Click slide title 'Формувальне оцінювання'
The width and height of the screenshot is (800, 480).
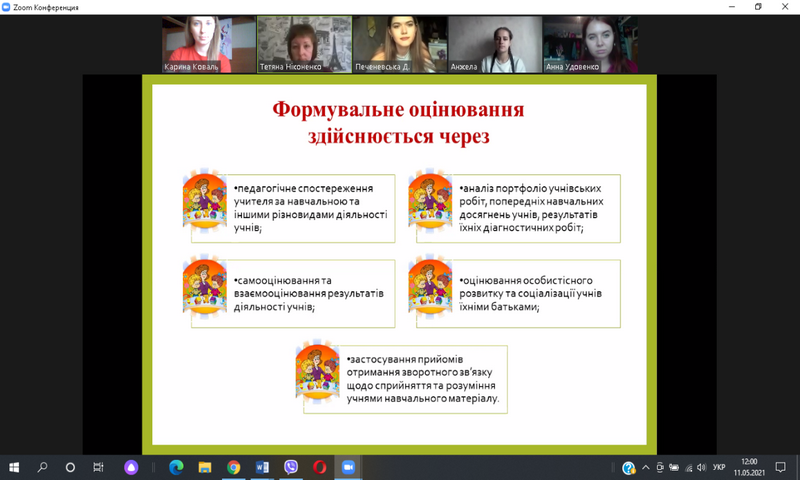398,109
